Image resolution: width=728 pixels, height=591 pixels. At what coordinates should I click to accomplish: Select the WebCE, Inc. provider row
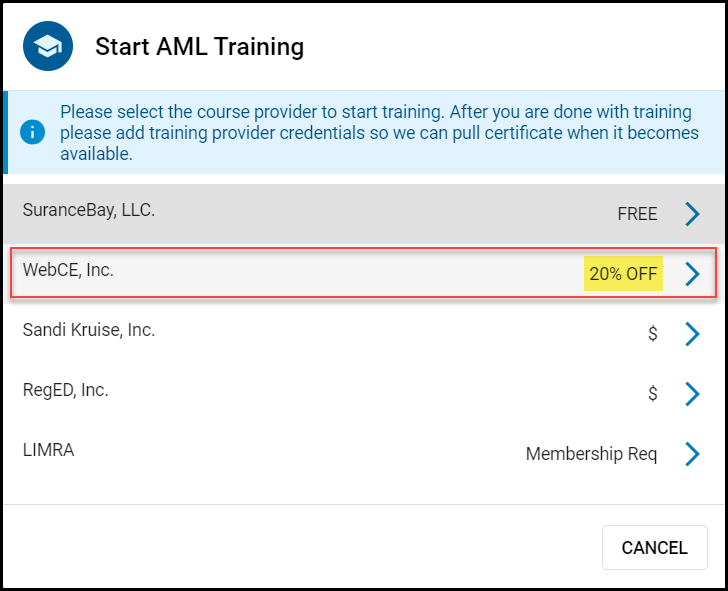coord(364,273)
